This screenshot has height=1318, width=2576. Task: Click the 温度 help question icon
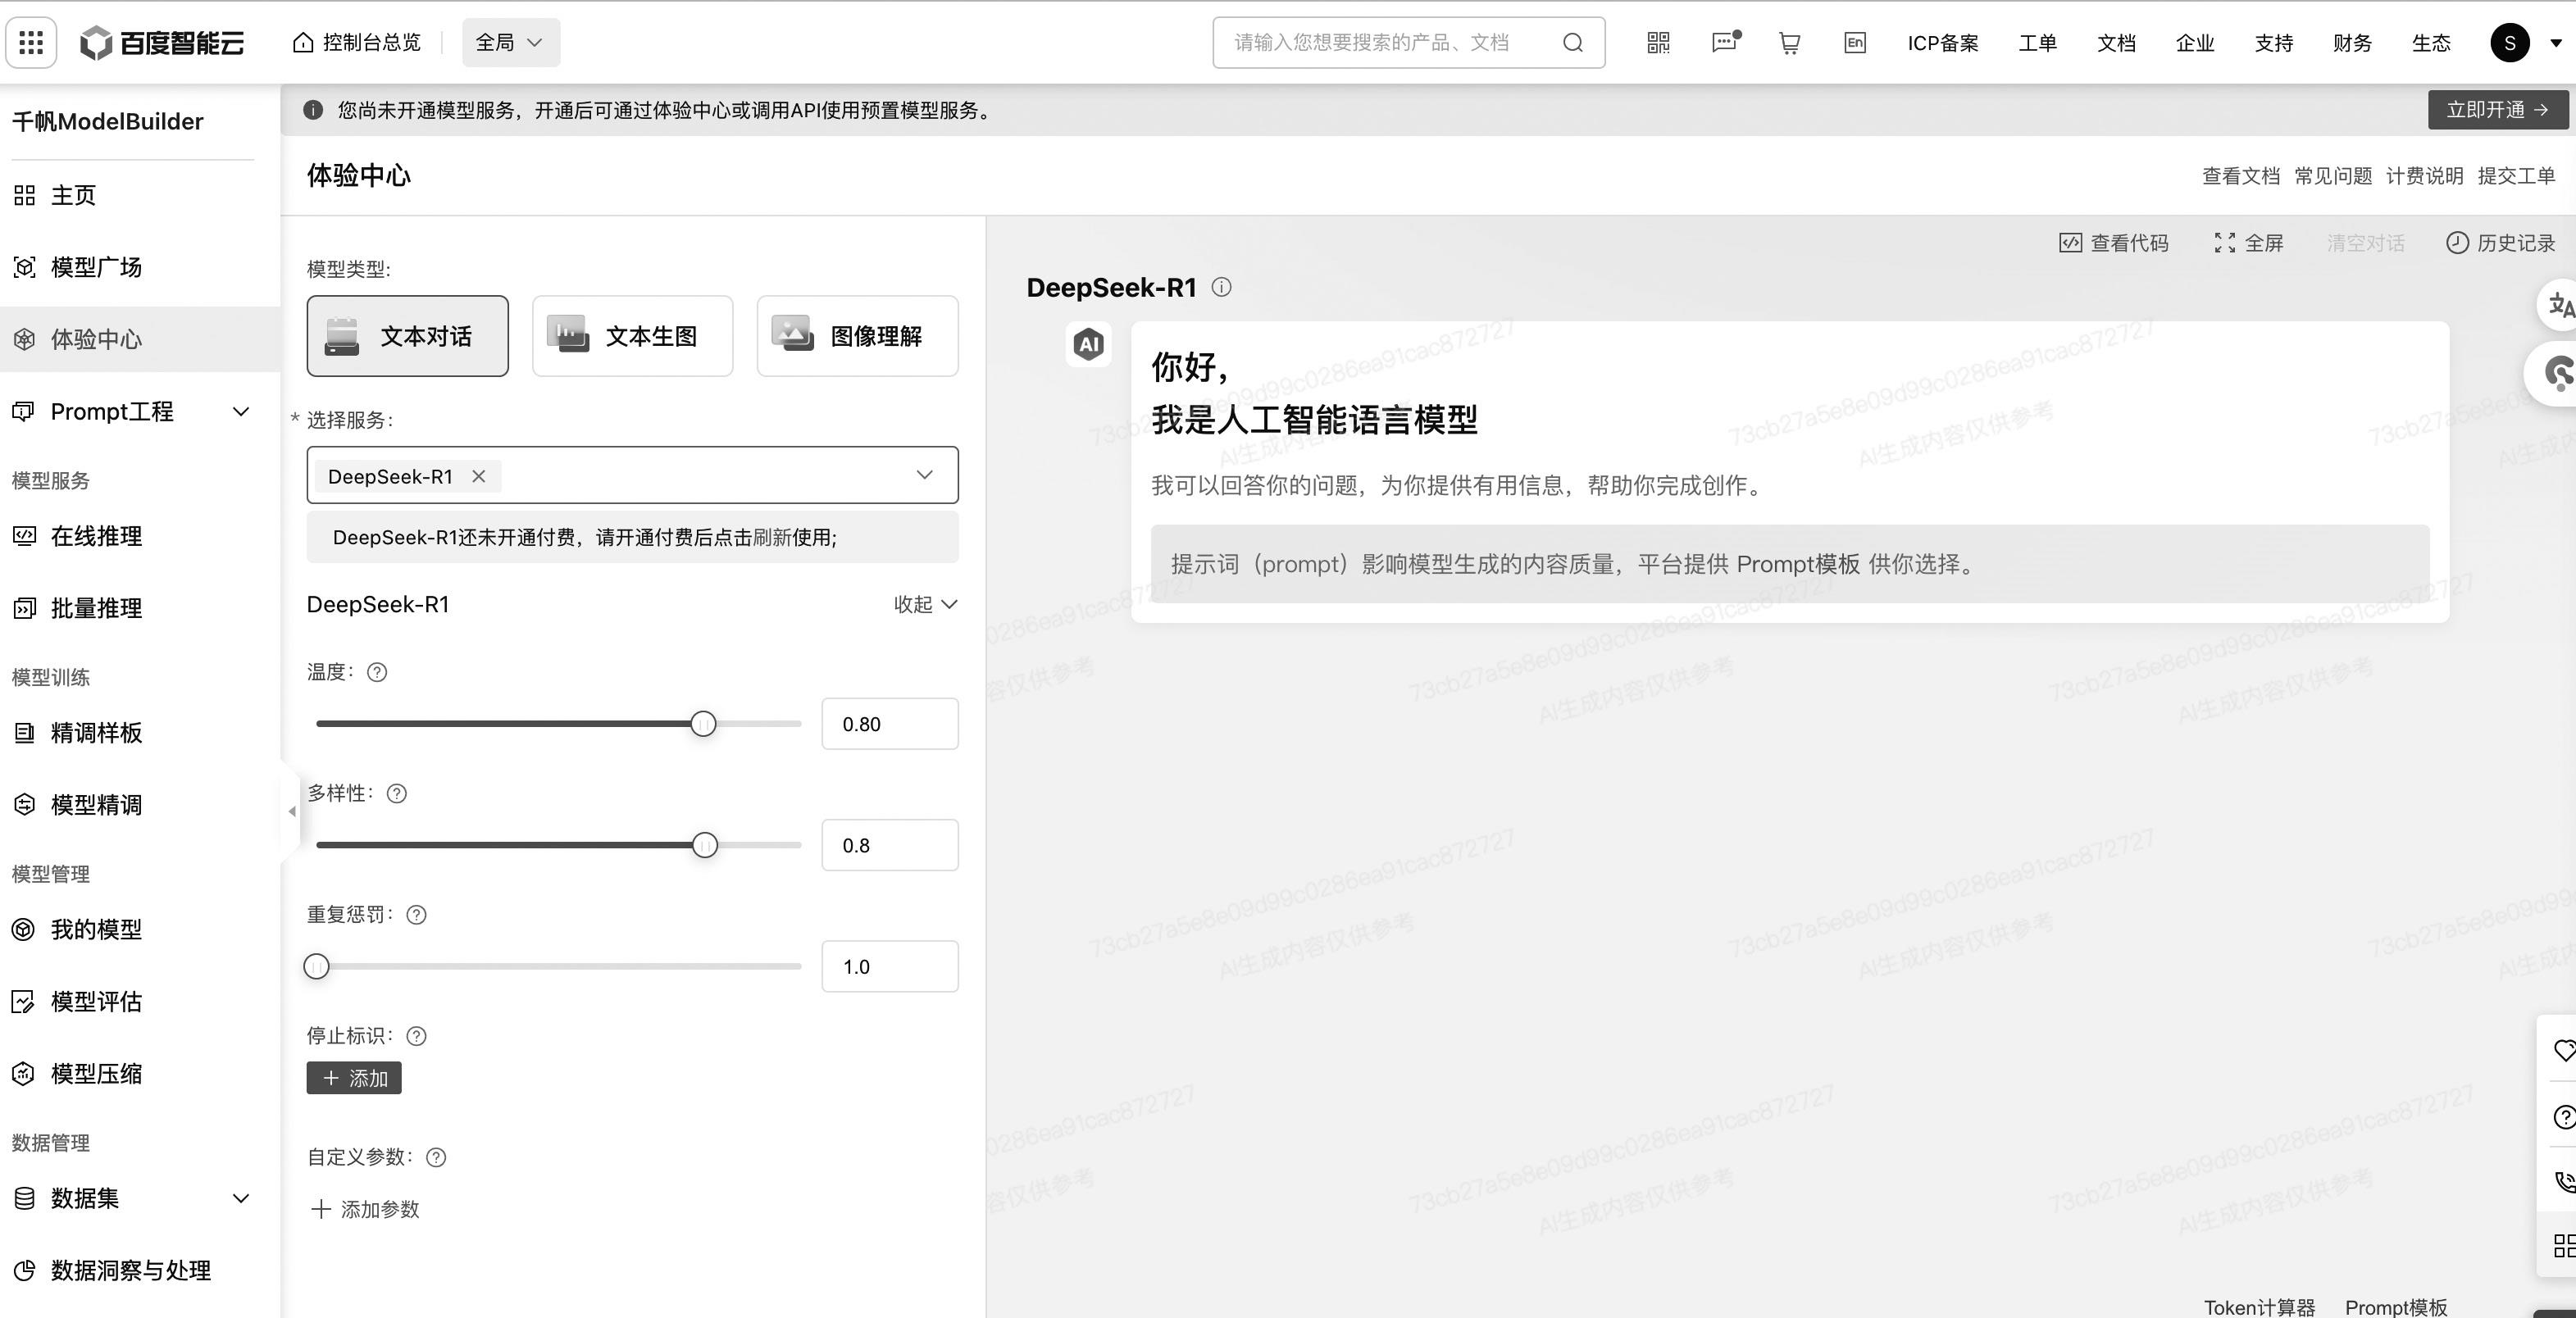pyautogui.click(x=377, y=672)
